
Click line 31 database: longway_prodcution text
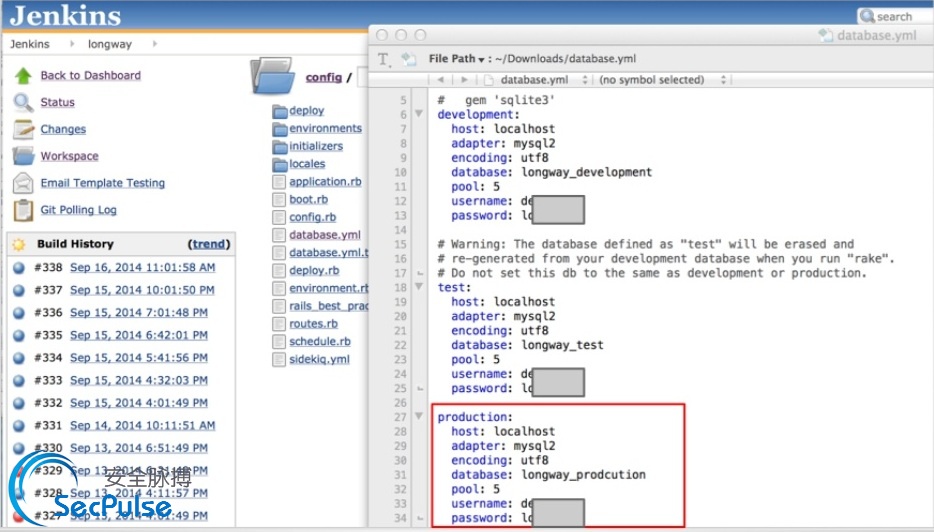[x=548, y=475]
